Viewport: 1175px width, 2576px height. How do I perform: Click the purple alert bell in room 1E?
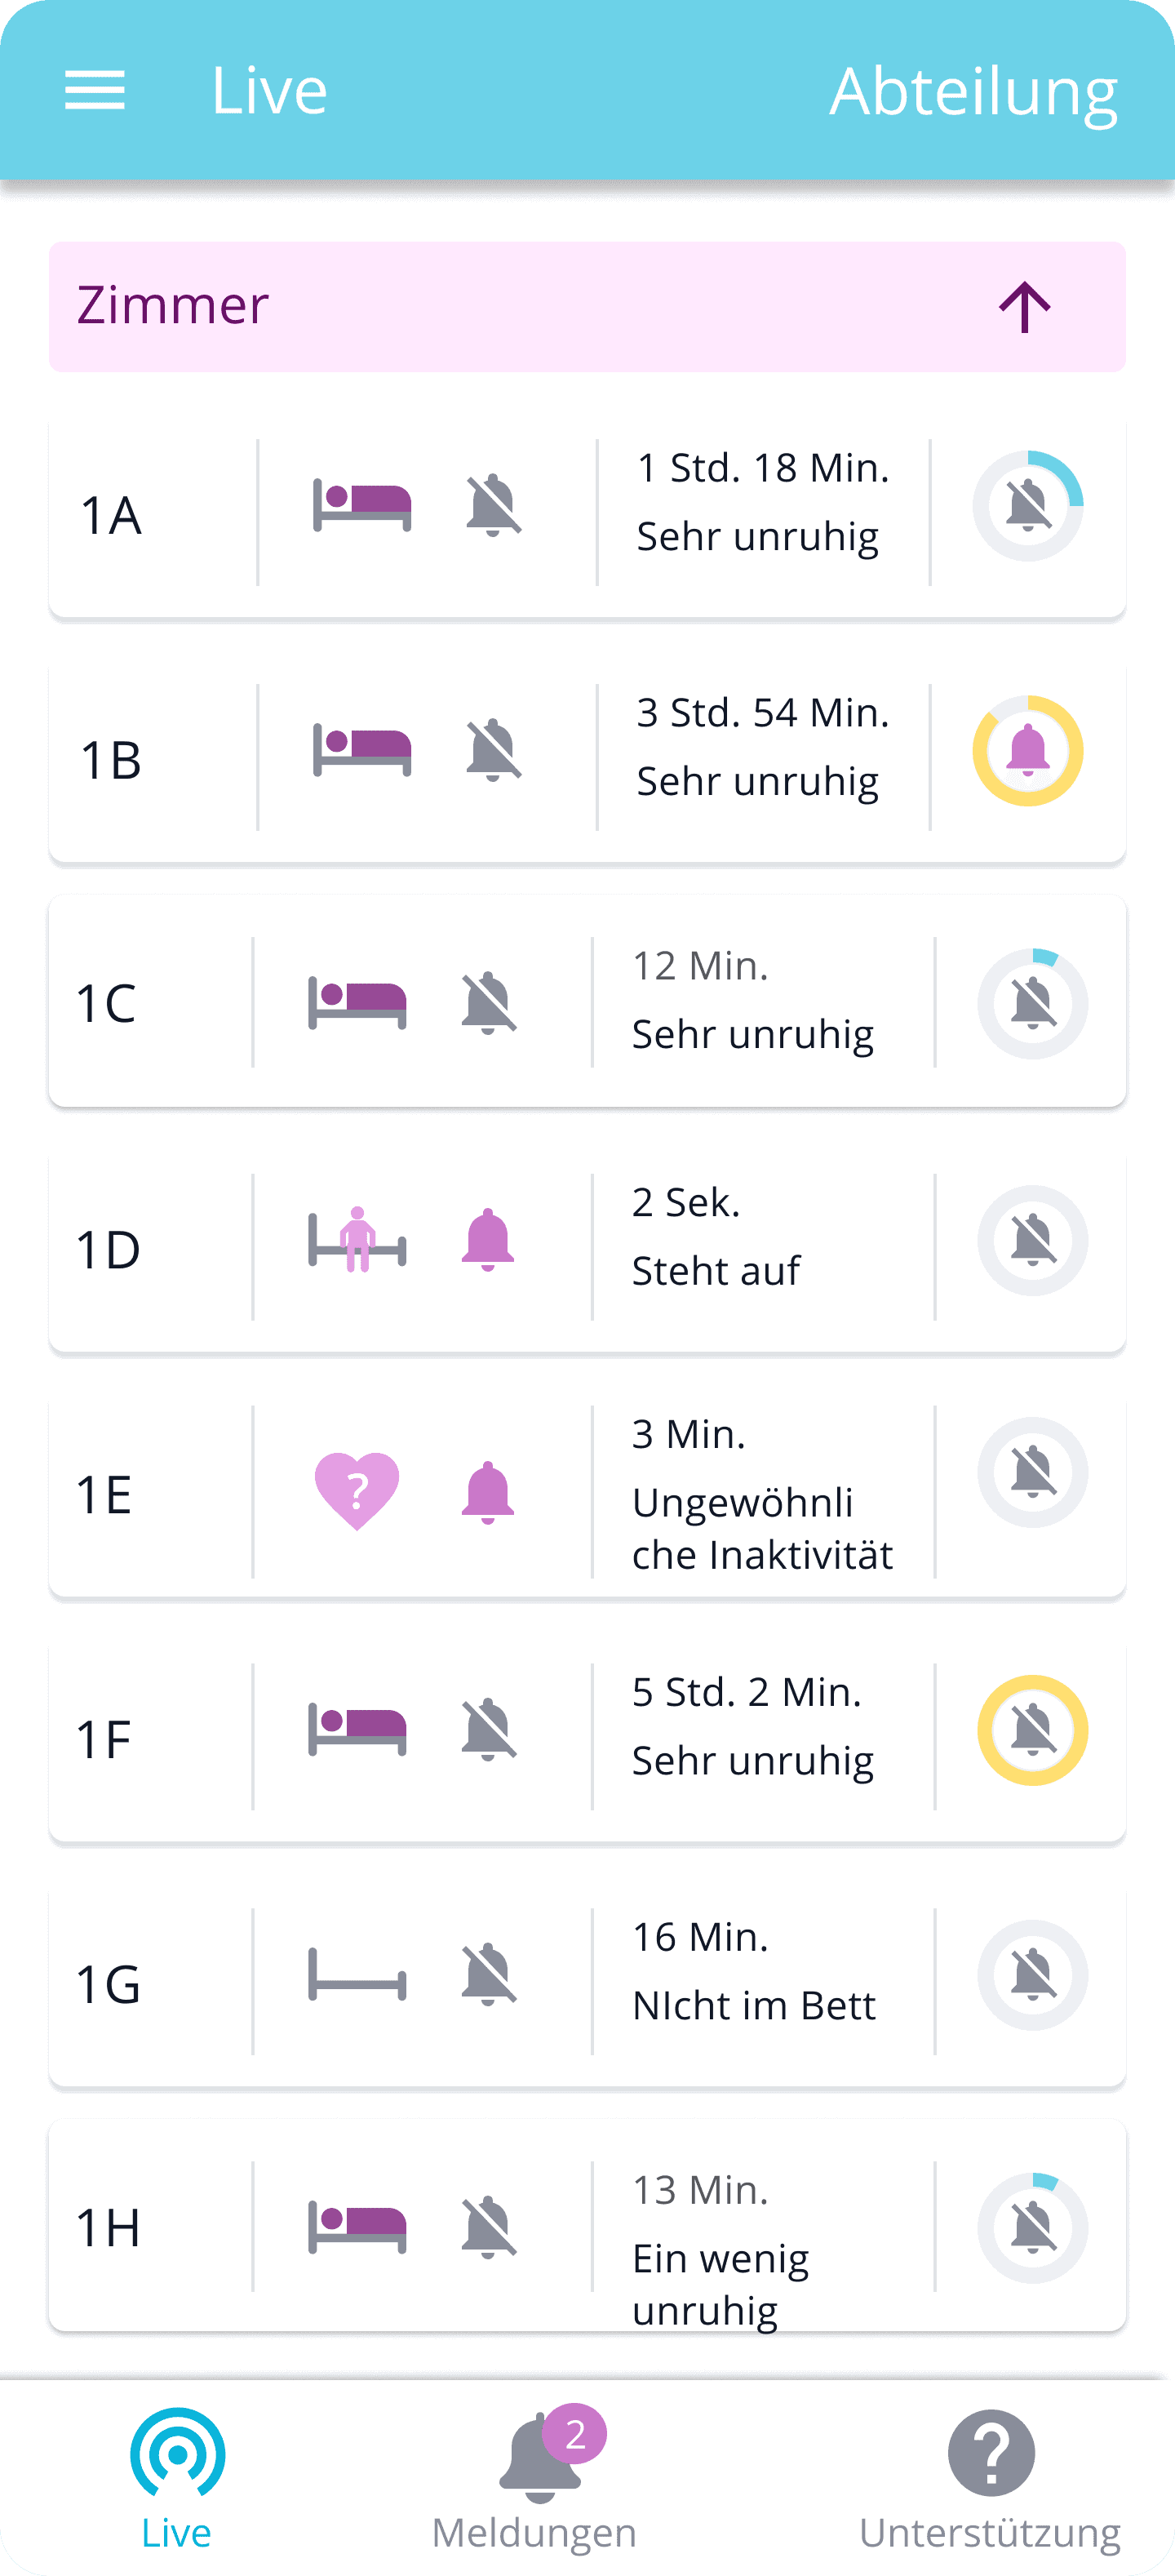click(x=488, y=1492)
